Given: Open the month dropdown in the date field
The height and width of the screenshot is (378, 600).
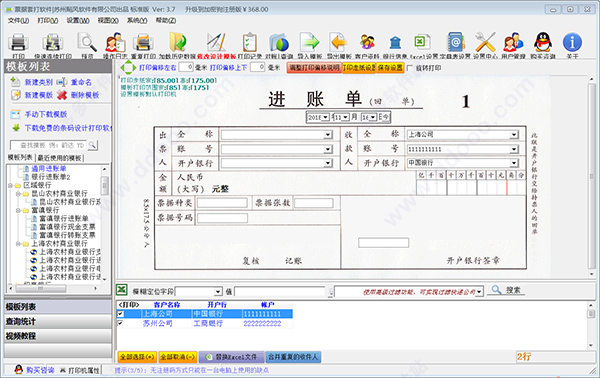Looking at the screenshot, I should [x=346, y=117].
